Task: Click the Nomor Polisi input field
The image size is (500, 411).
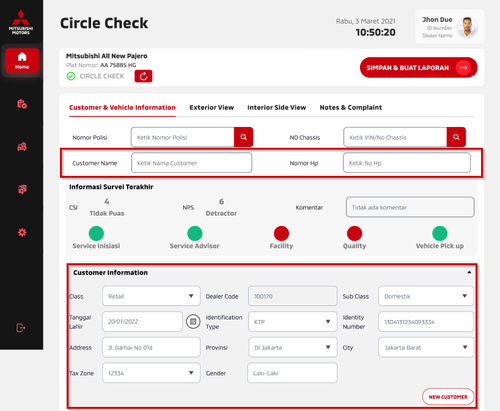Action: pyautogui.click(x=183, y=137)
